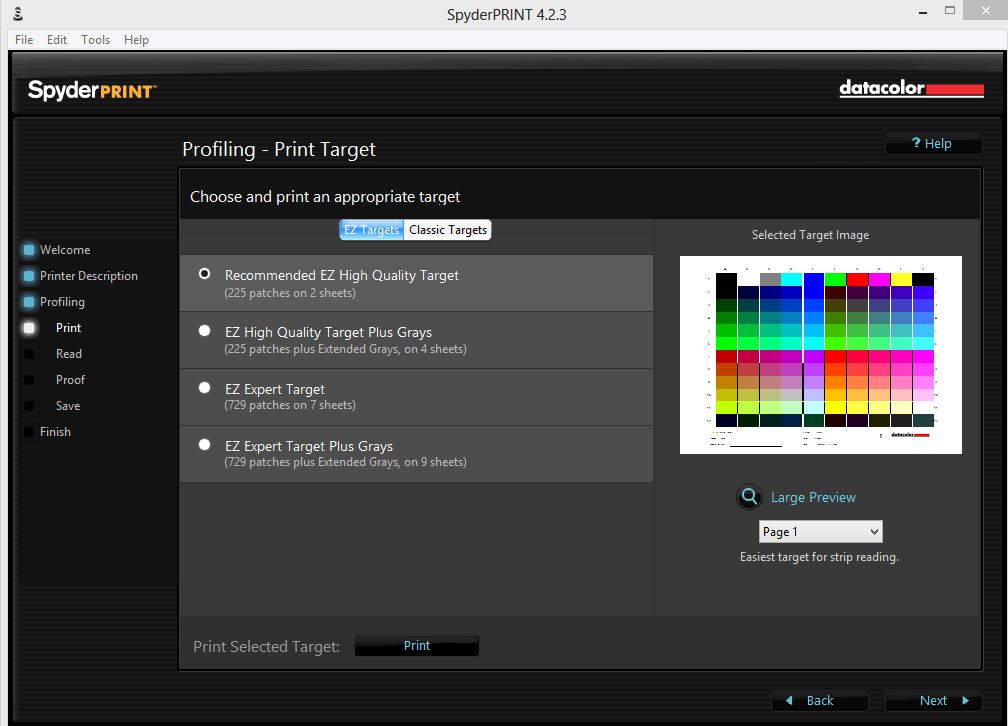The width and height of the screenshot is (1008, 726).
Task: Click the 'Choose and print an appropriate target' heading
Action: point(325,197)
